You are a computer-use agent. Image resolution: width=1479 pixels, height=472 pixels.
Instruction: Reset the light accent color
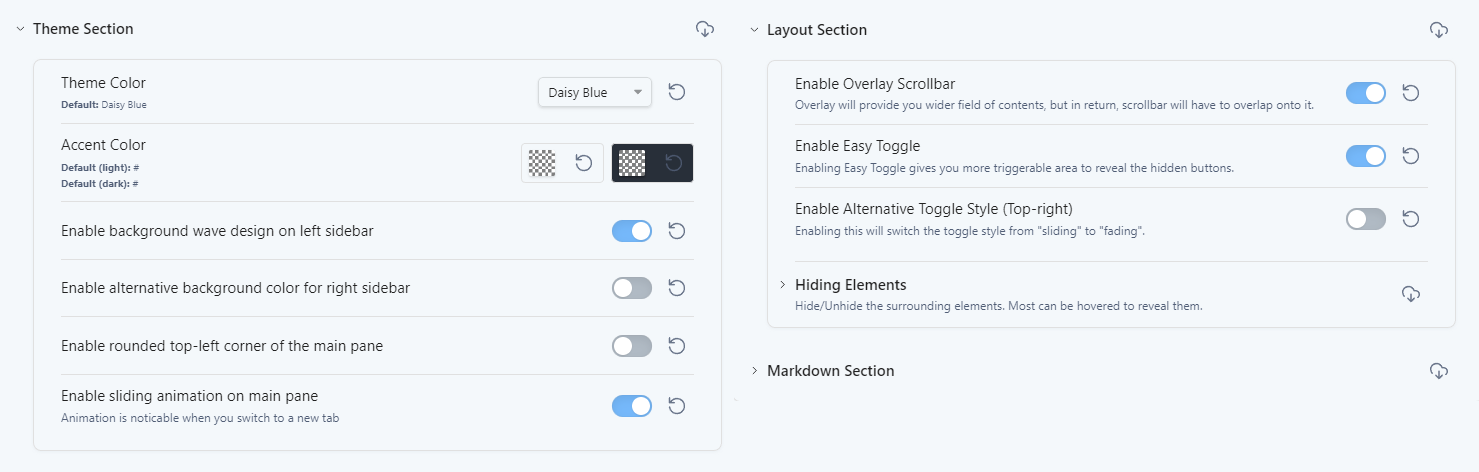click(584, 163)
